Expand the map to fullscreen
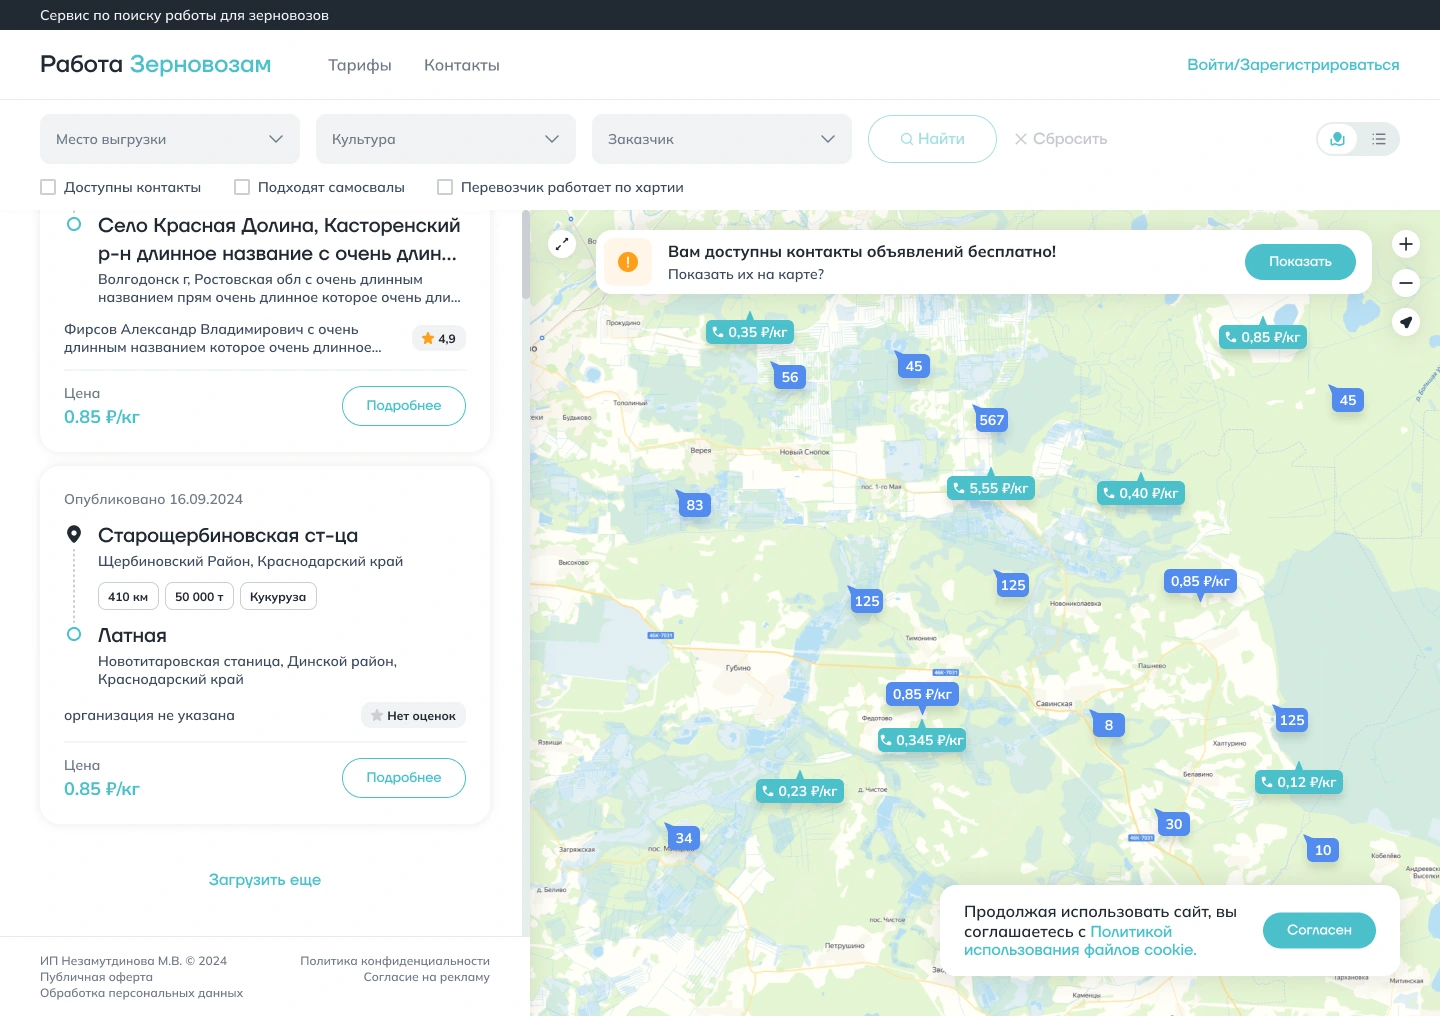The width and height of the screenshot is (1440, 1016). (562, 244)
